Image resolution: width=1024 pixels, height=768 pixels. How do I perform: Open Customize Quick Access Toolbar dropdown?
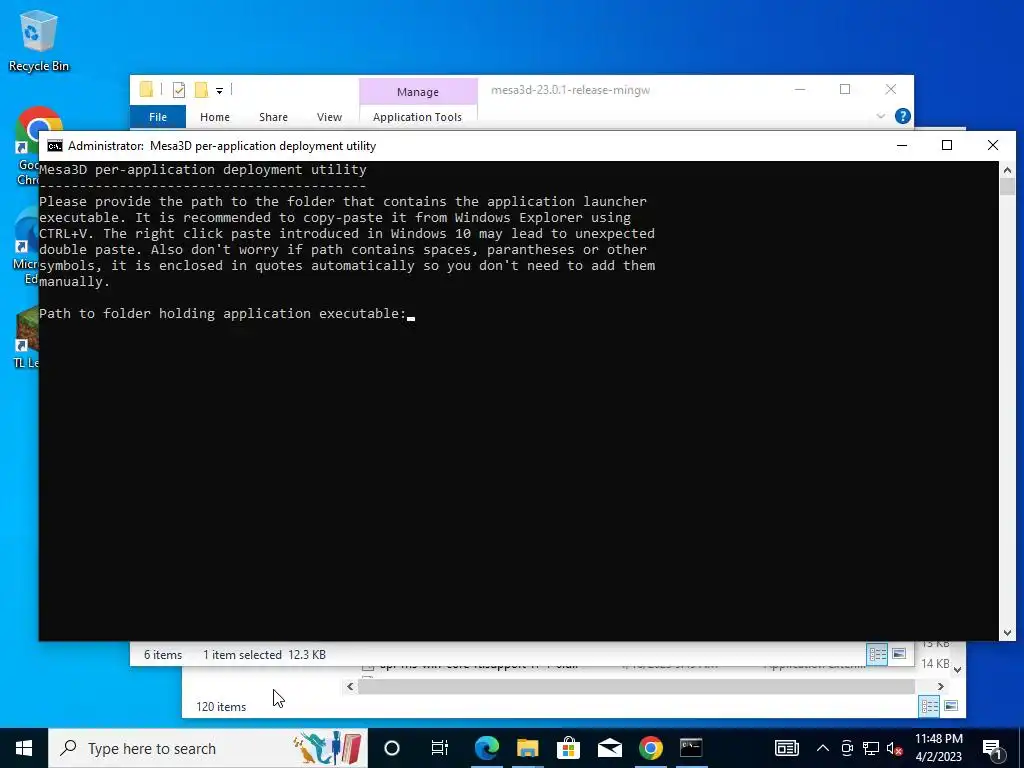(219, 91)
